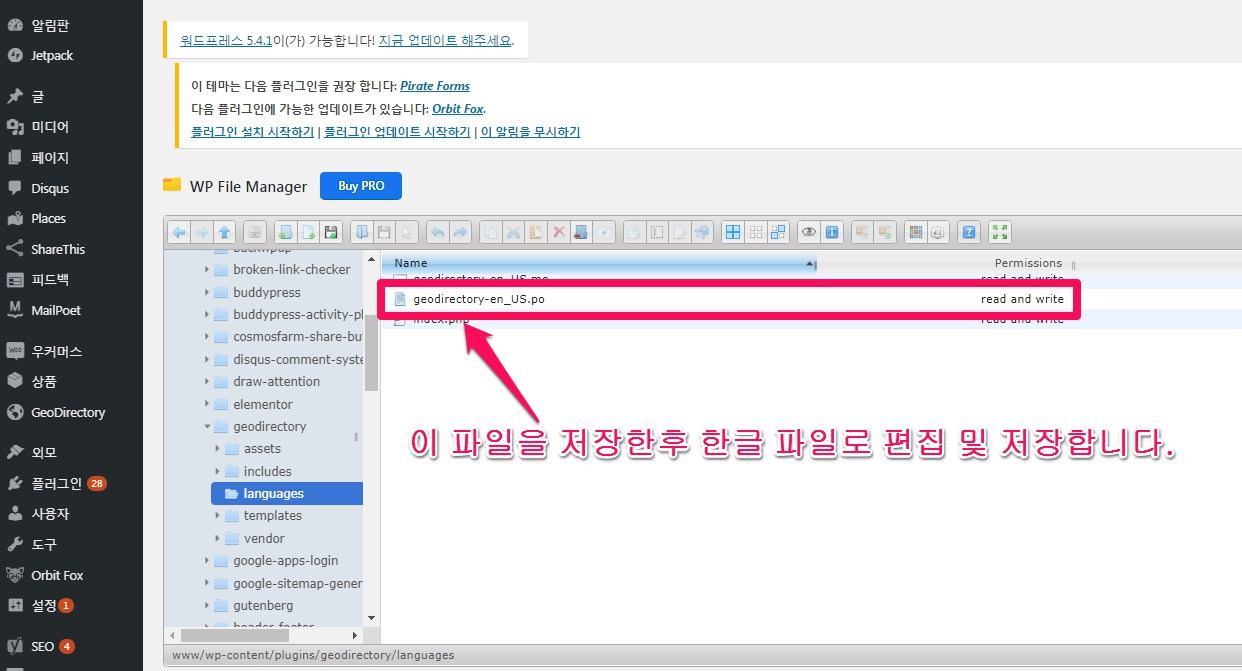Expand the templates subfolder arrow
The image size is (1242, 671).
pyautogui.click(x=218, y=516)
